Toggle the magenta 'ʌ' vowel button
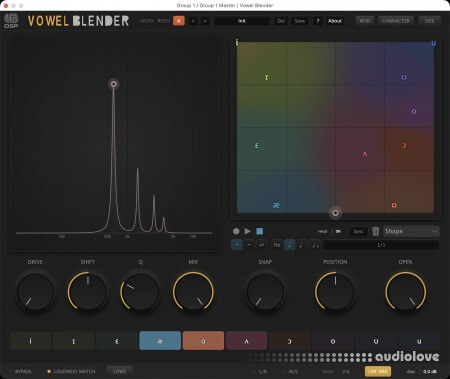 click(246, 341)
